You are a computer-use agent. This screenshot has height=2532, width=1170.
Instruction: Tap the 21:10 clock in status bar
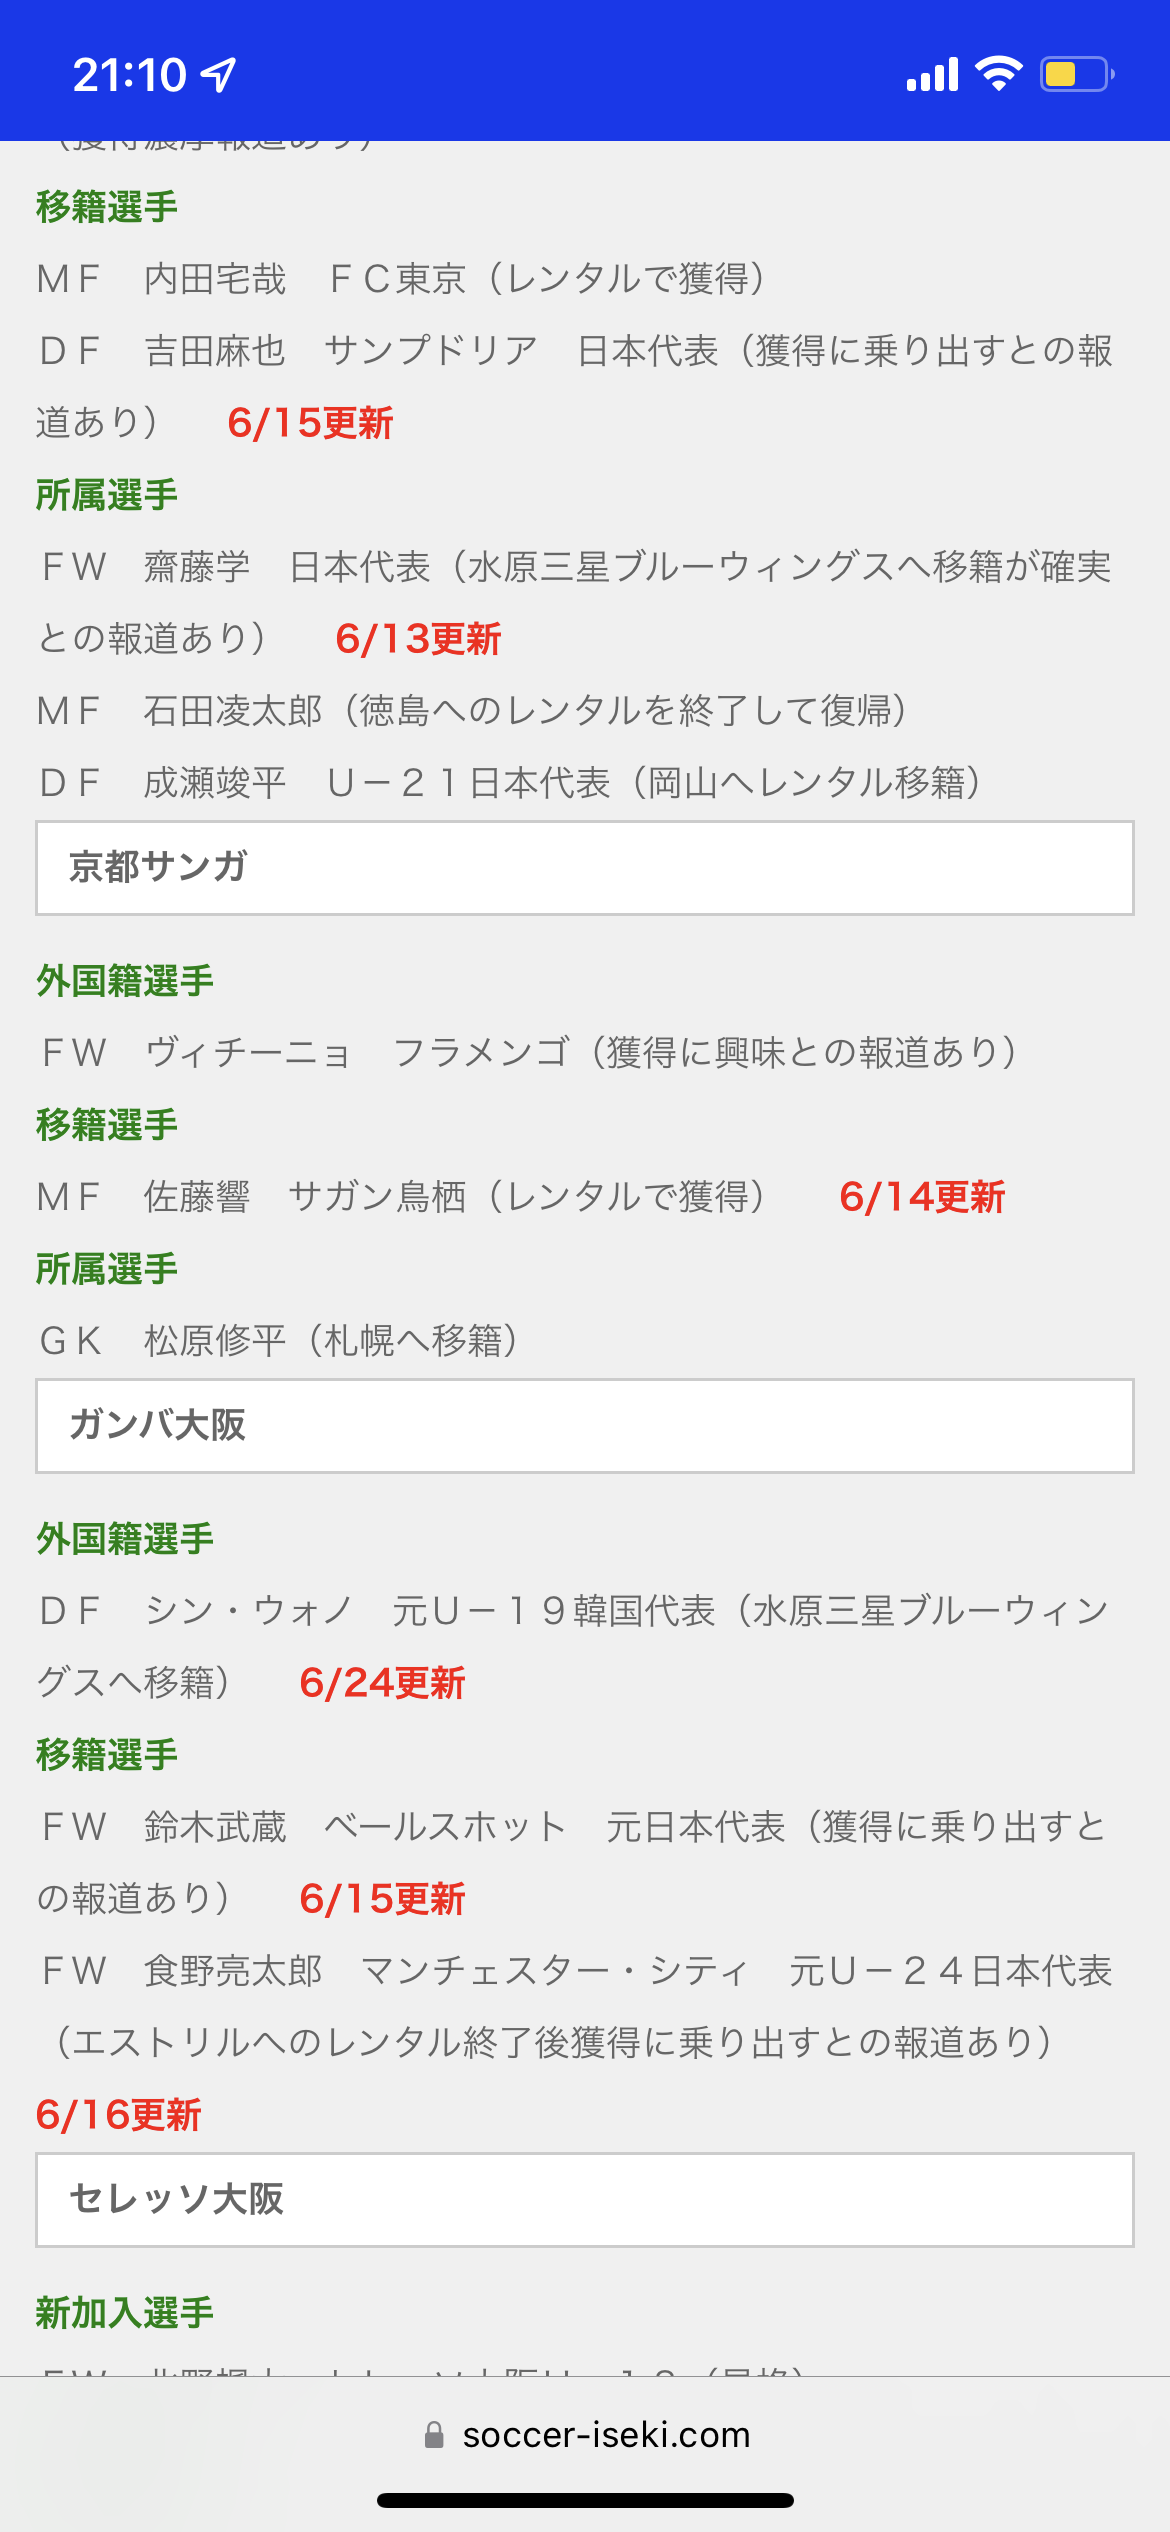[129, 75]
